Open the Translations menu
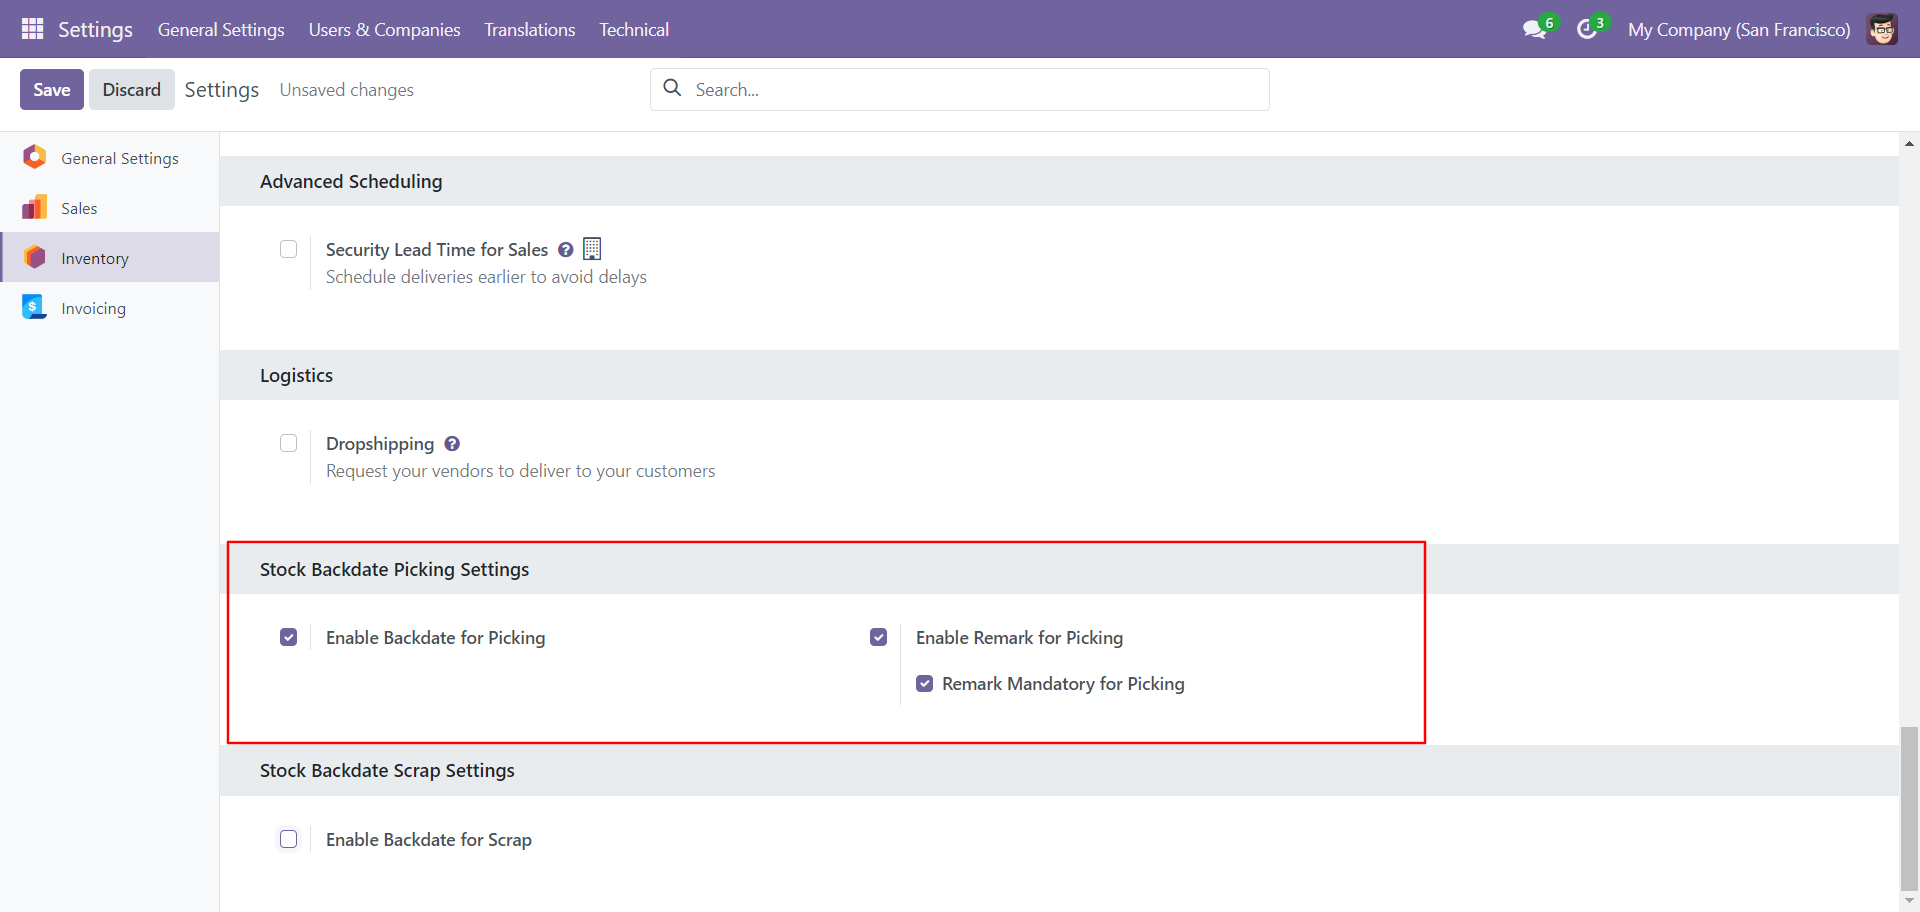This screenshot has height=912, width=1920. click(529, 29)
